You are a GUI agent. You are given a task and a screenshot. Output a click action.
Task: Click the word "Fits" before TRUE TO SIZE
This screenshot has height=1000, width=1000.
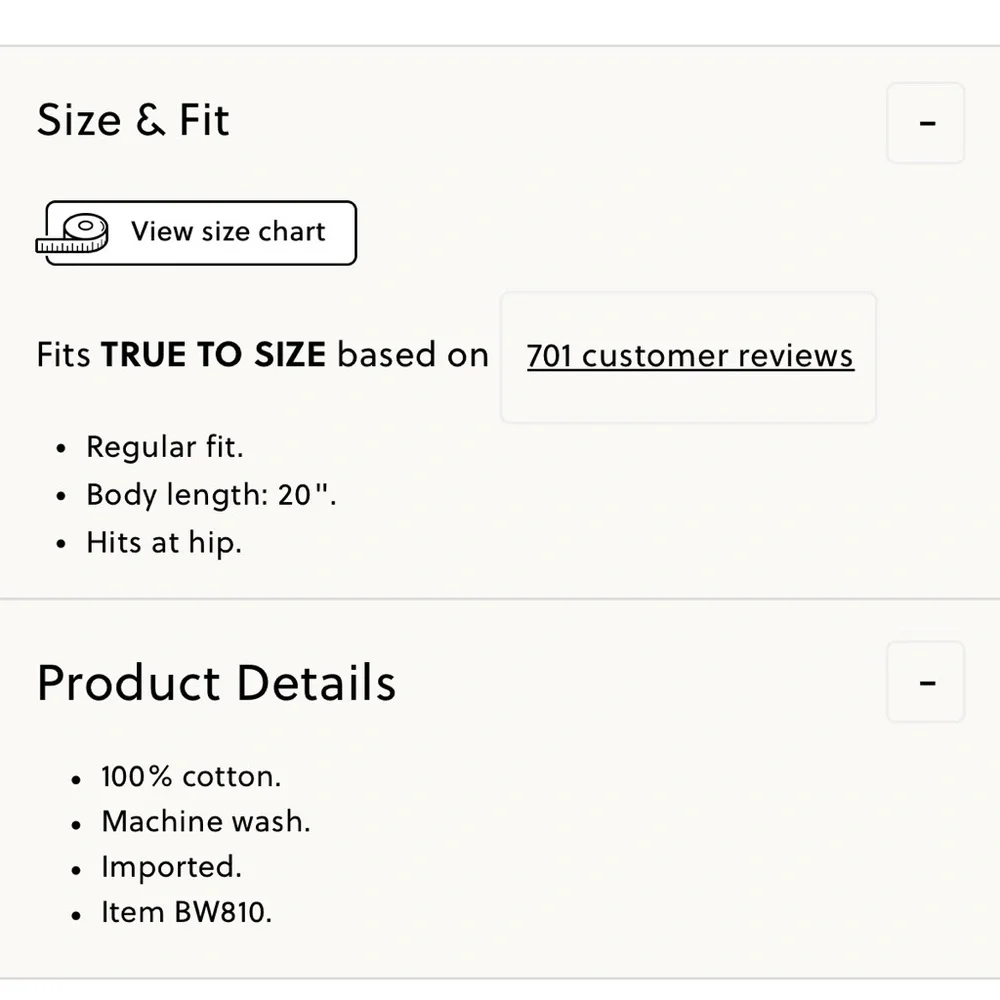[64, 355]
